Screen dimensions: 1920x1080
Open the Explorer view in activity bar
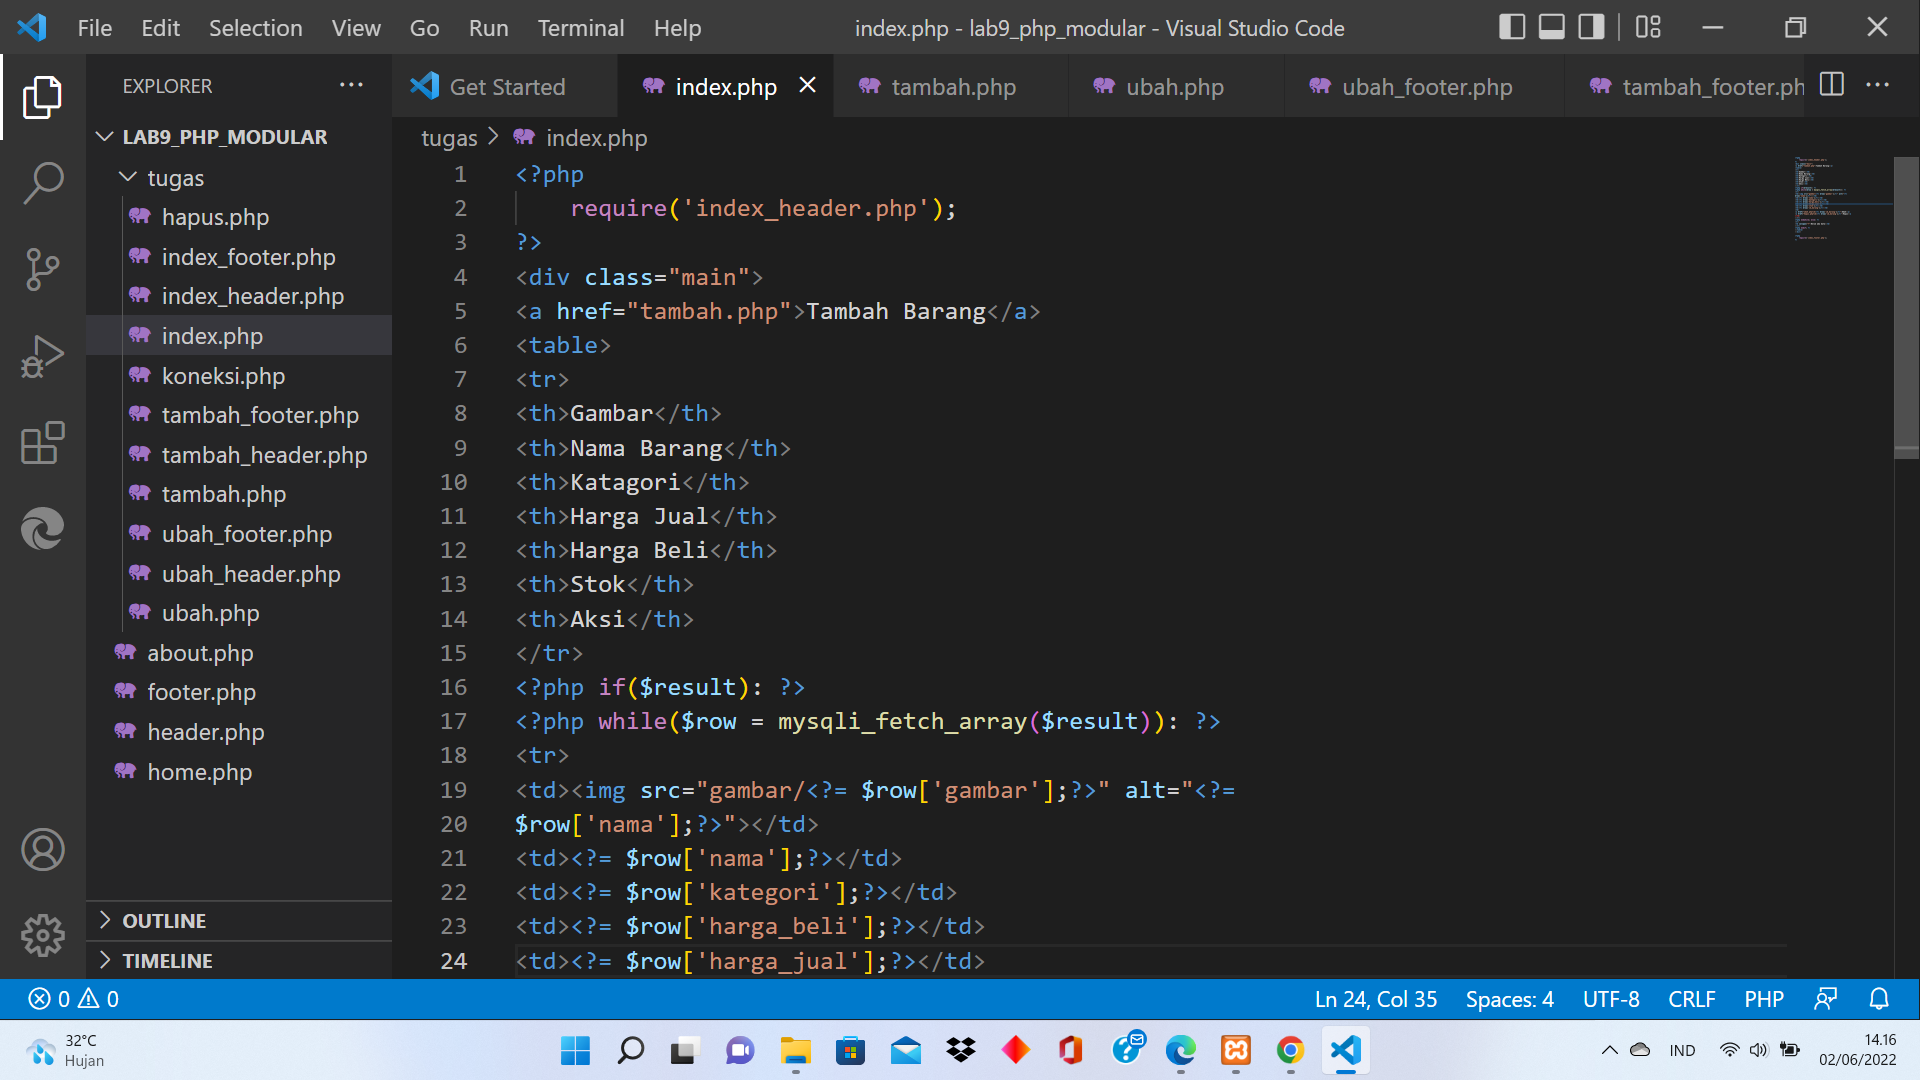coord(42,97)
